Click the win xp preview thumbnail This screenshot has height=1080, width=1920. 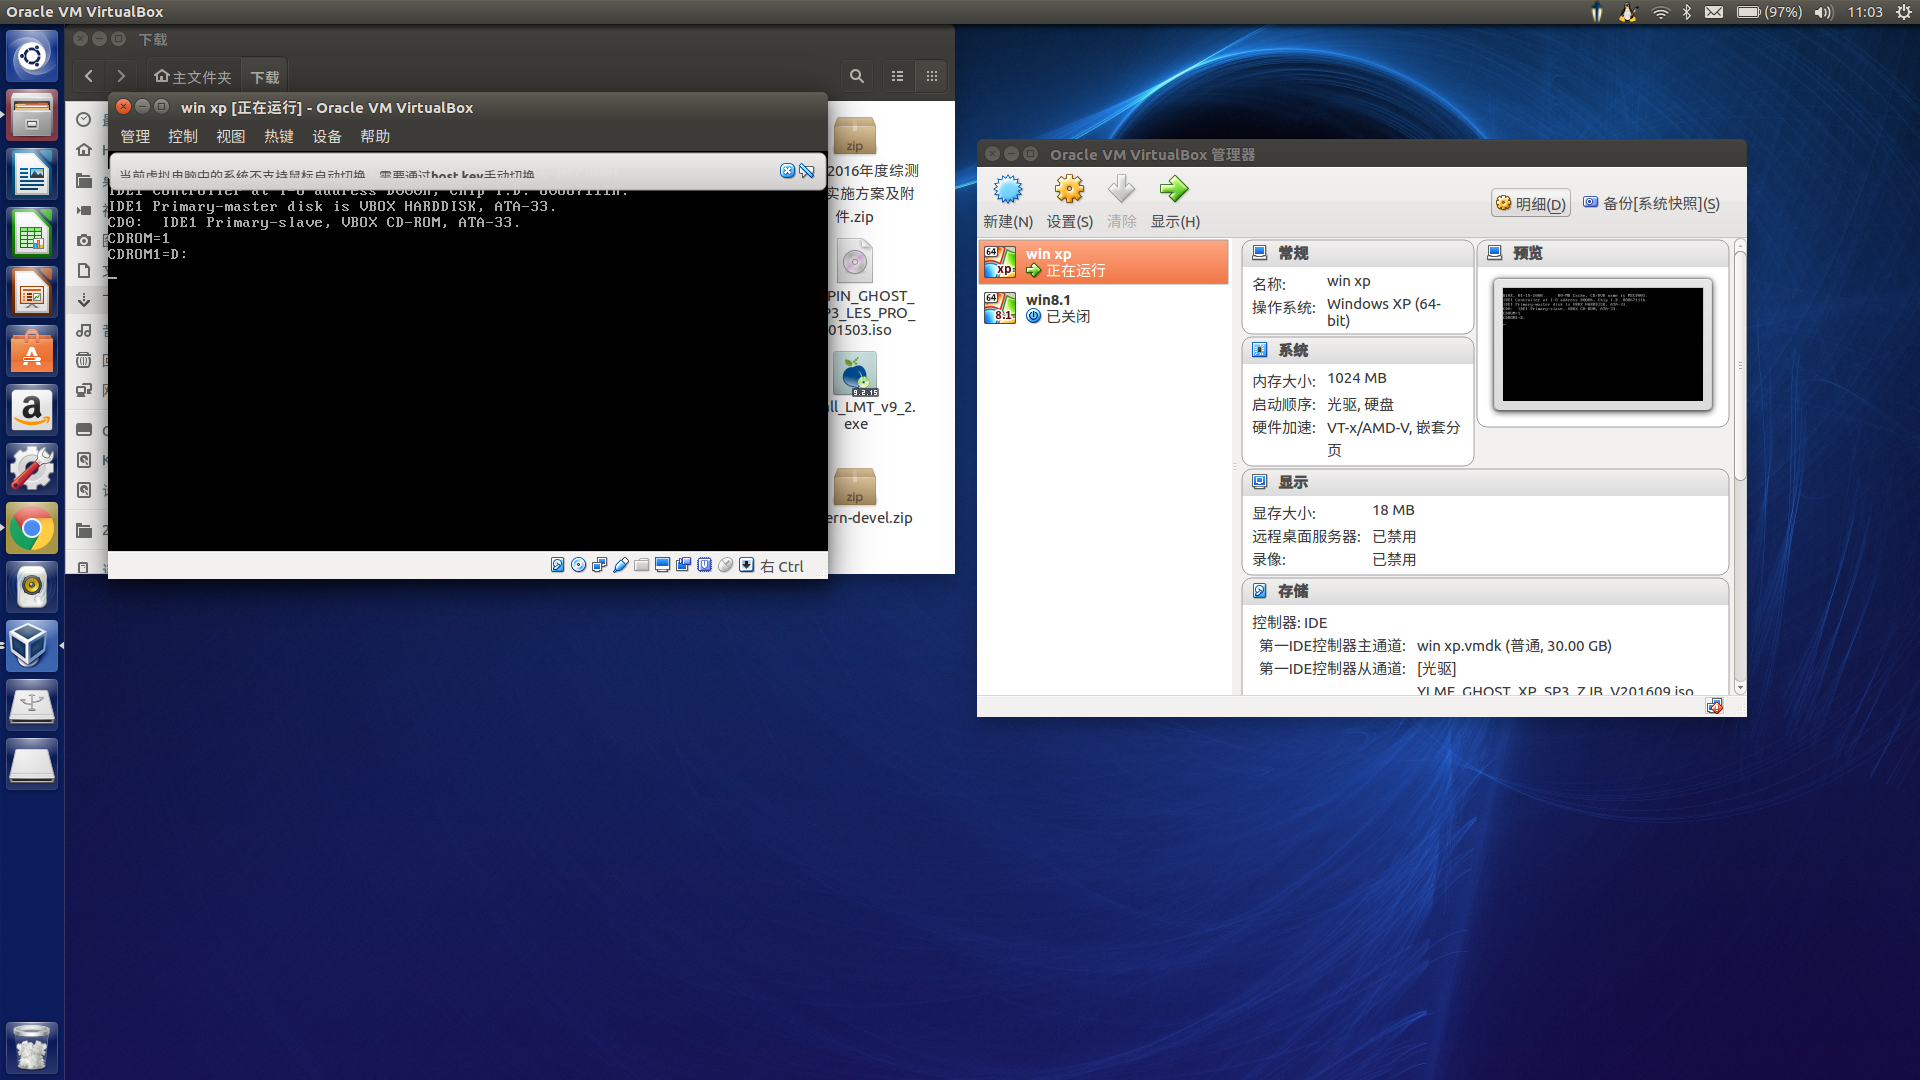pyautogui.click(x=1602, y=345)
